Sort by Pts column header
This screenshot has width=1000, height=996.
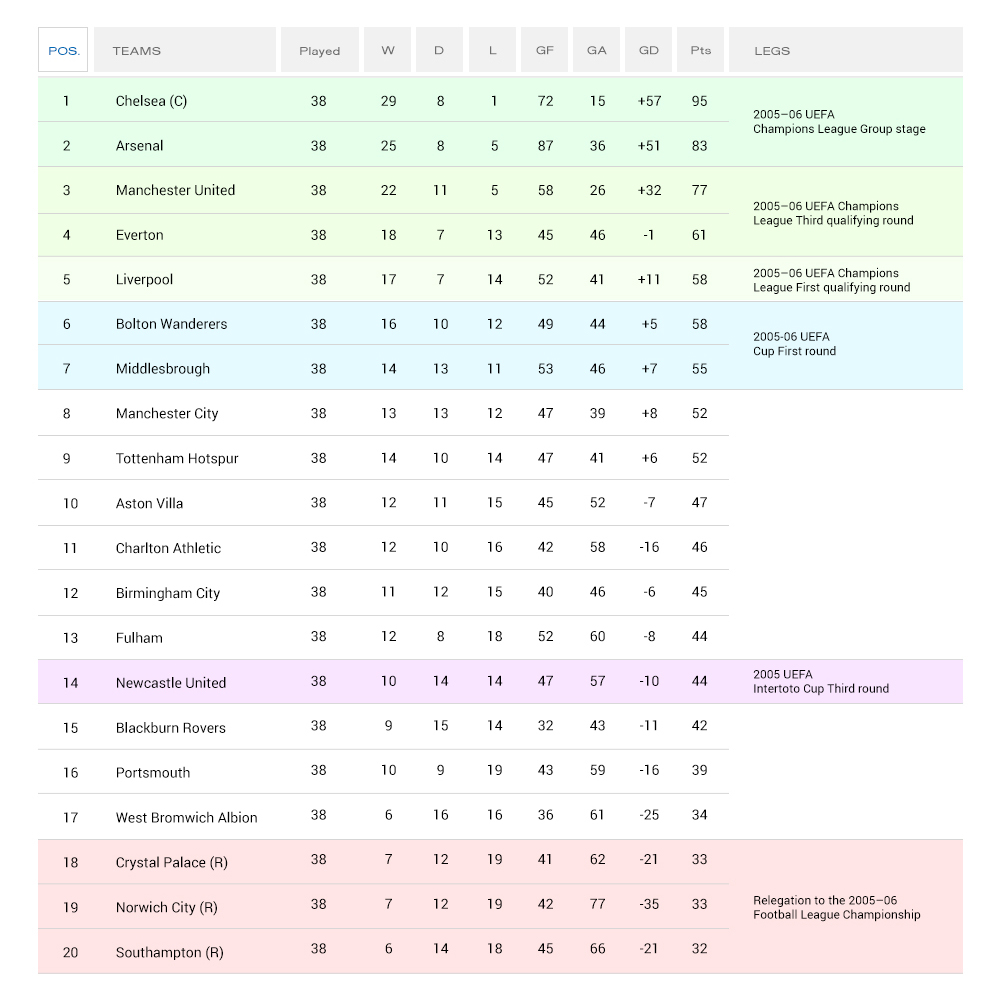tap(700, 50)
